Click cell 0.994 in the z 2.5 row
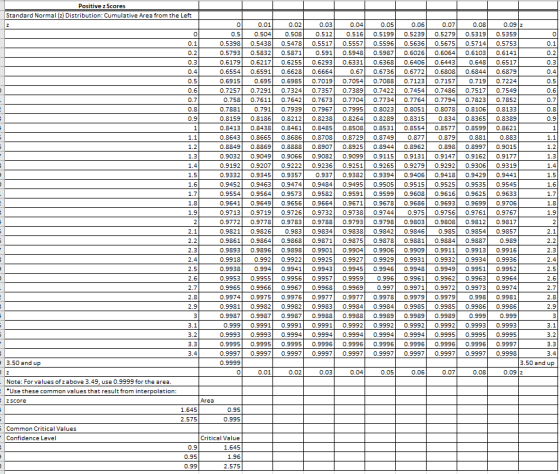 coord(257,268)
